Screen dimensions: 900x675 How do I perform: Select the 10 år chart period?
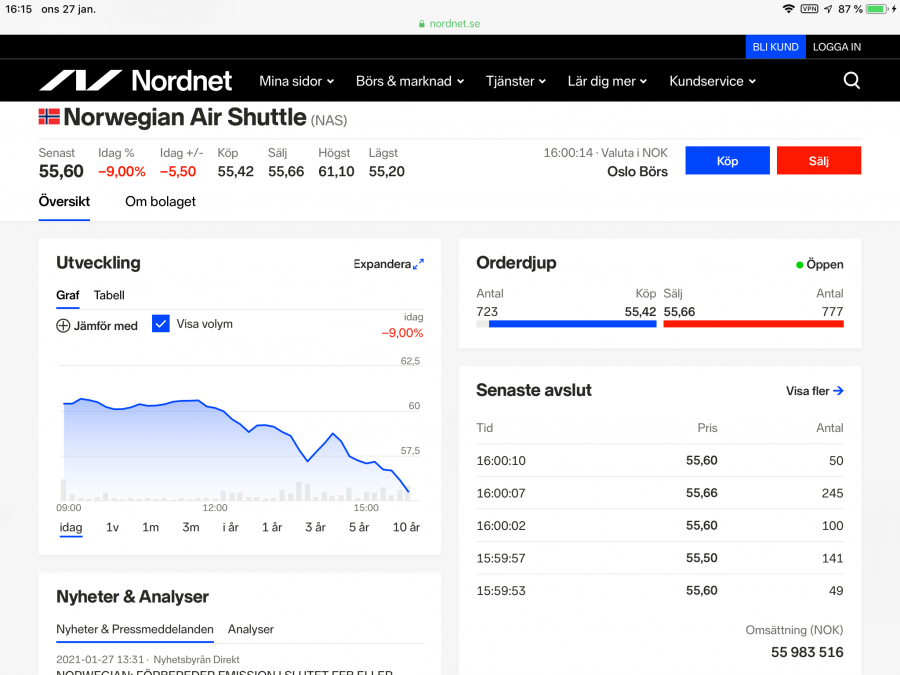406,527
